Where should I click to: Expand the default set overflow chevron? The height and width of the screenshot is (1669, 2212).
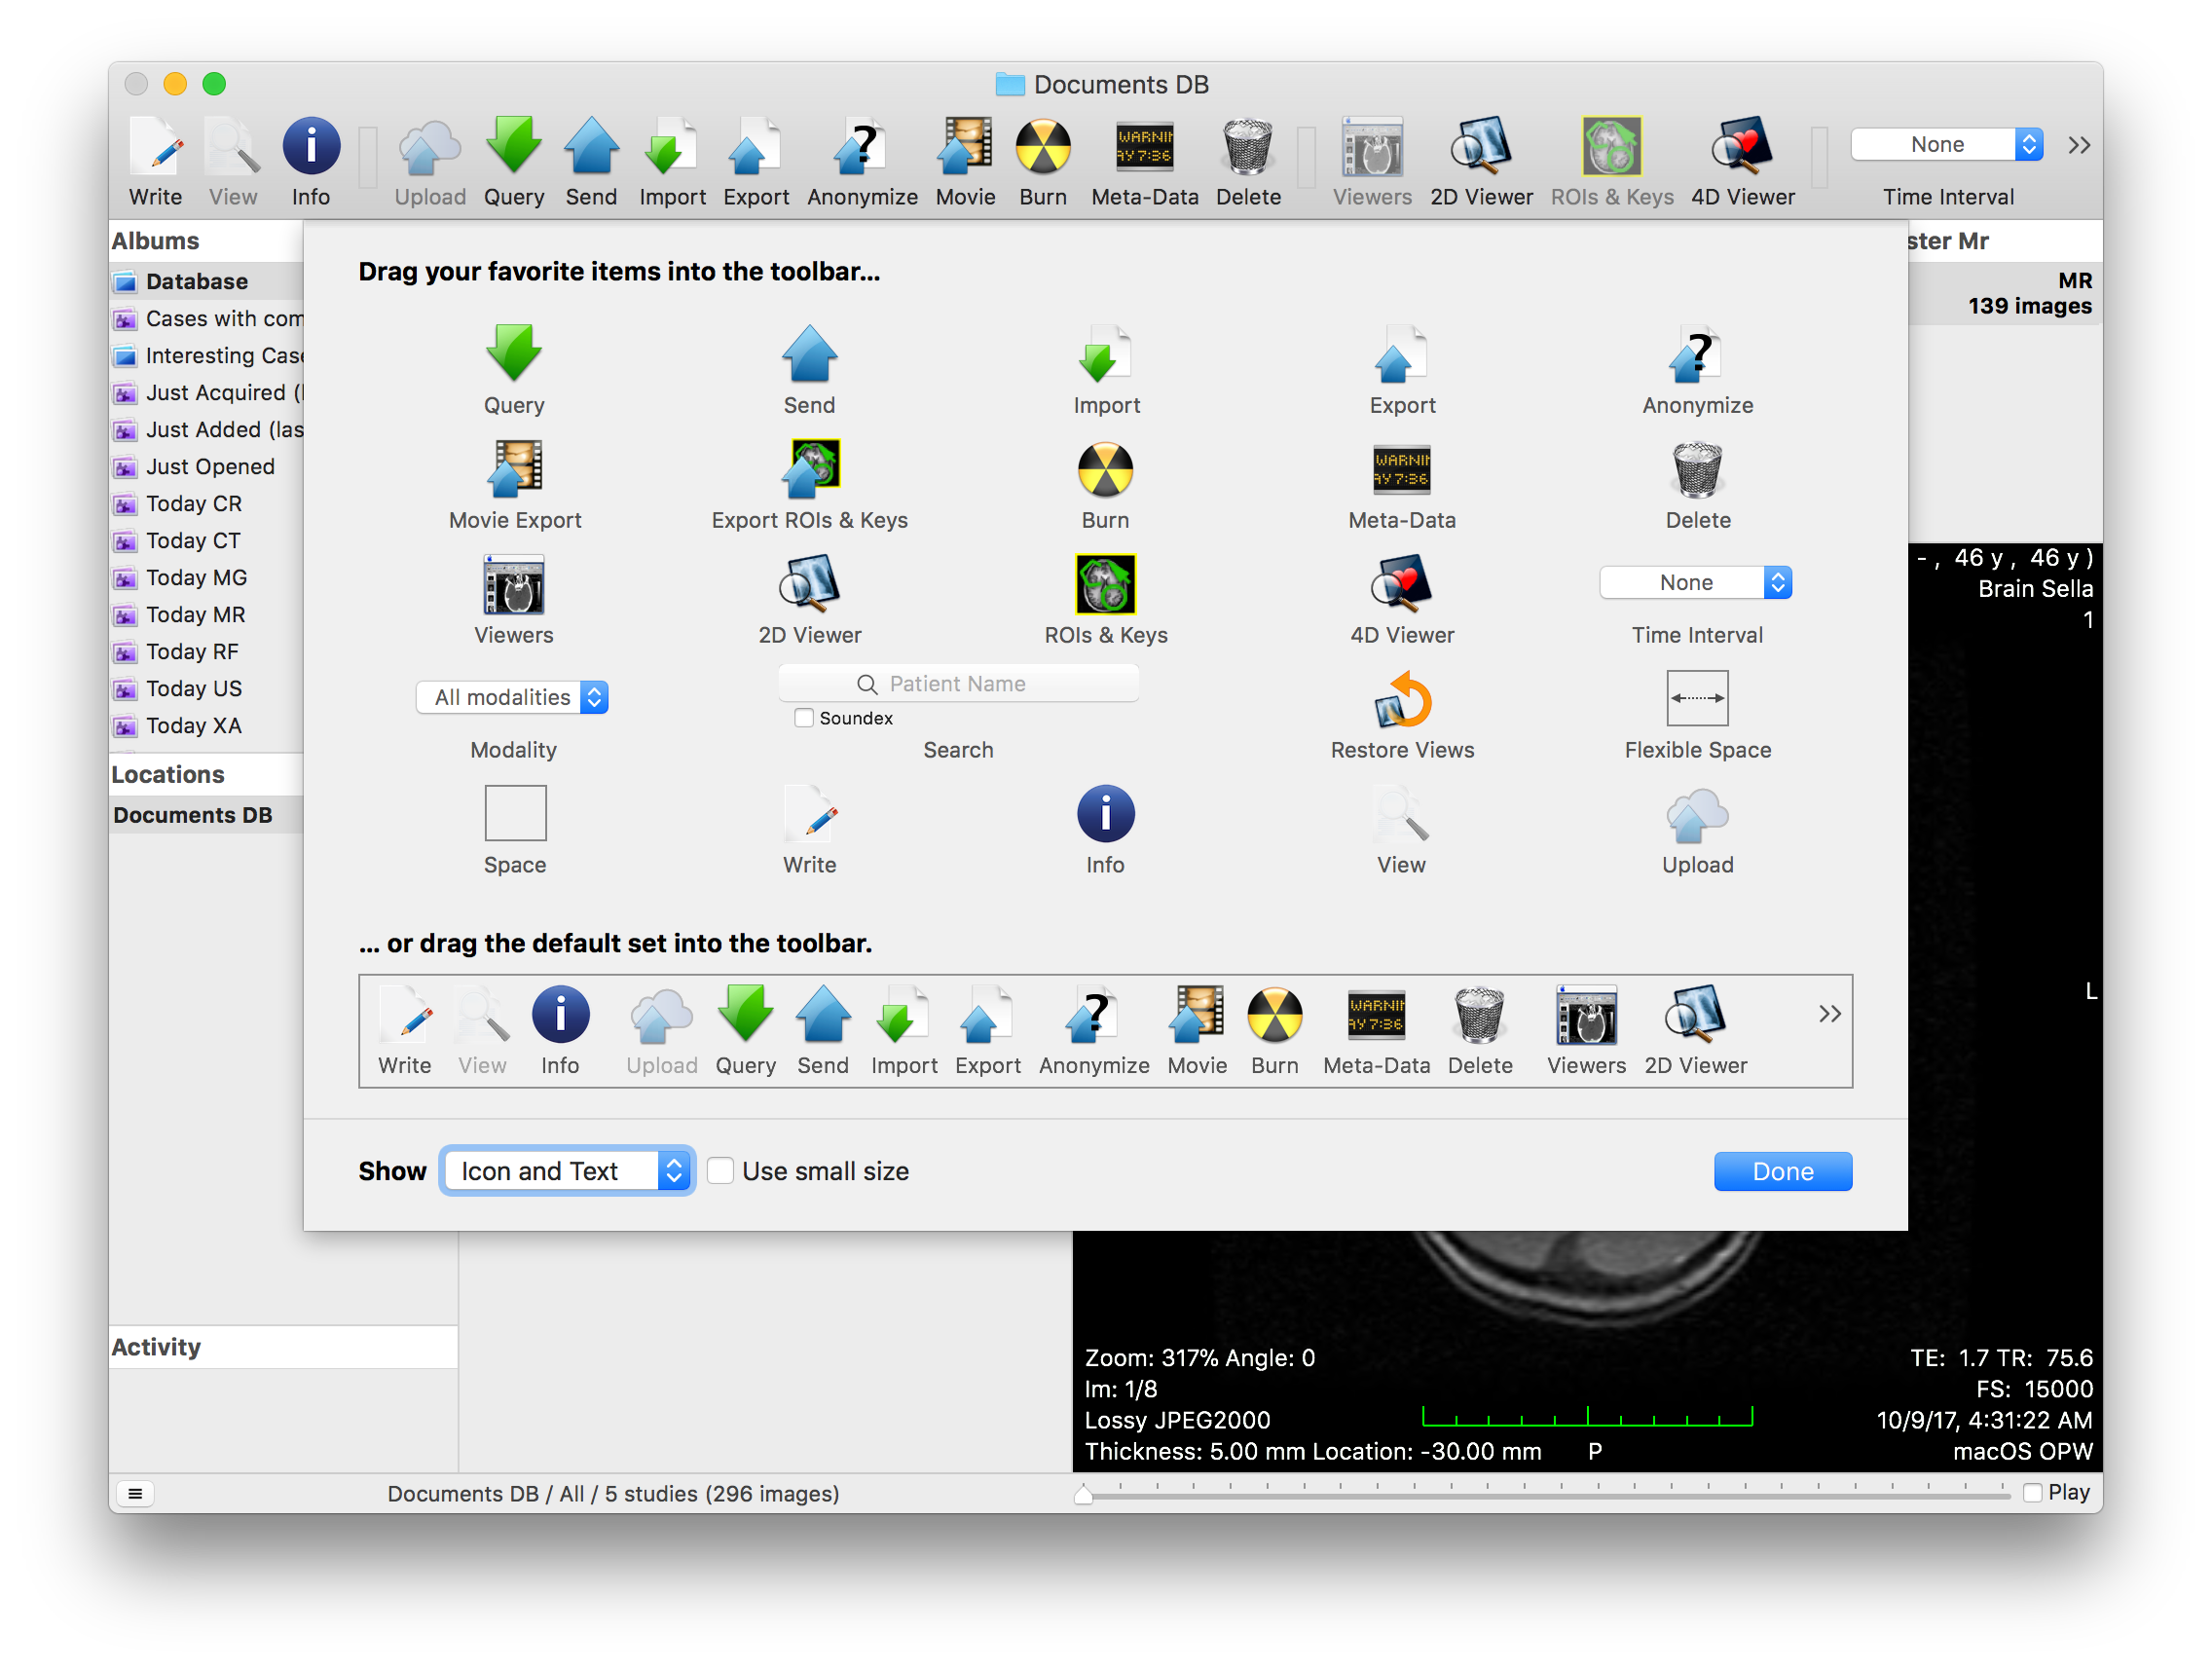[1829, 1014]
